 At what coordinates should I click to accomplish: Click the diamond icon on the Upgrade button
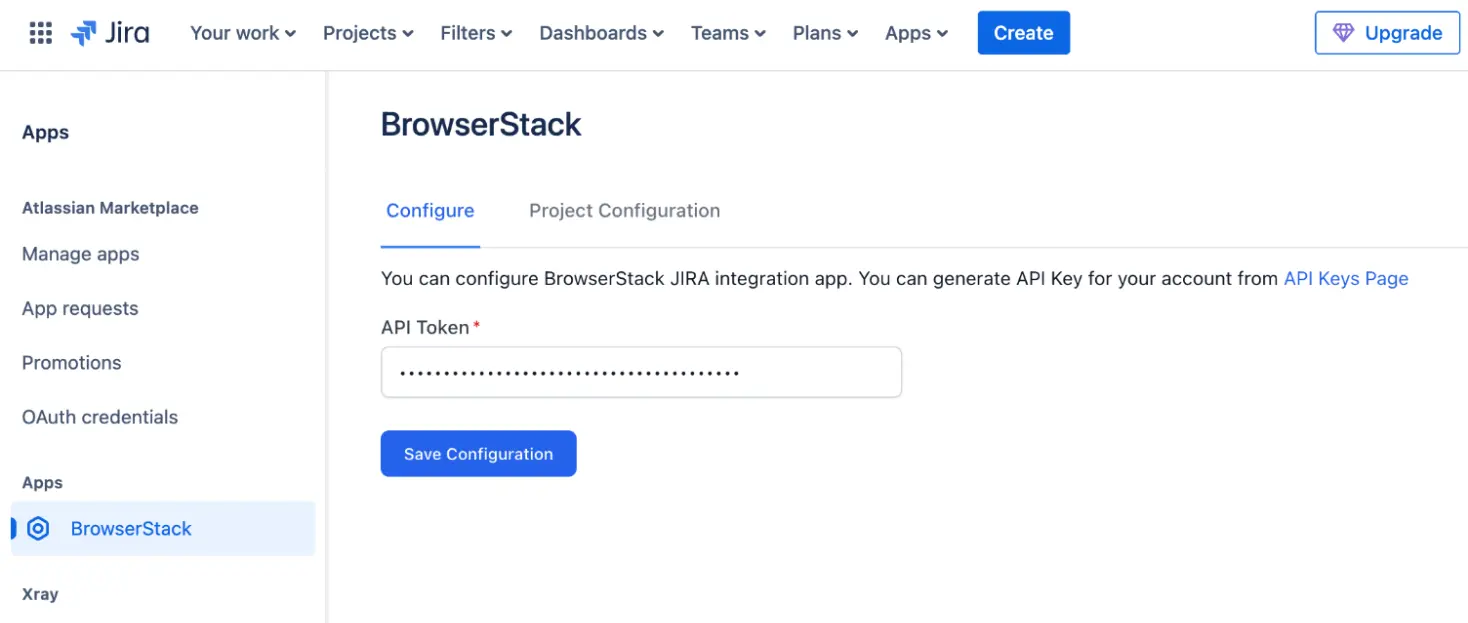1344,32
